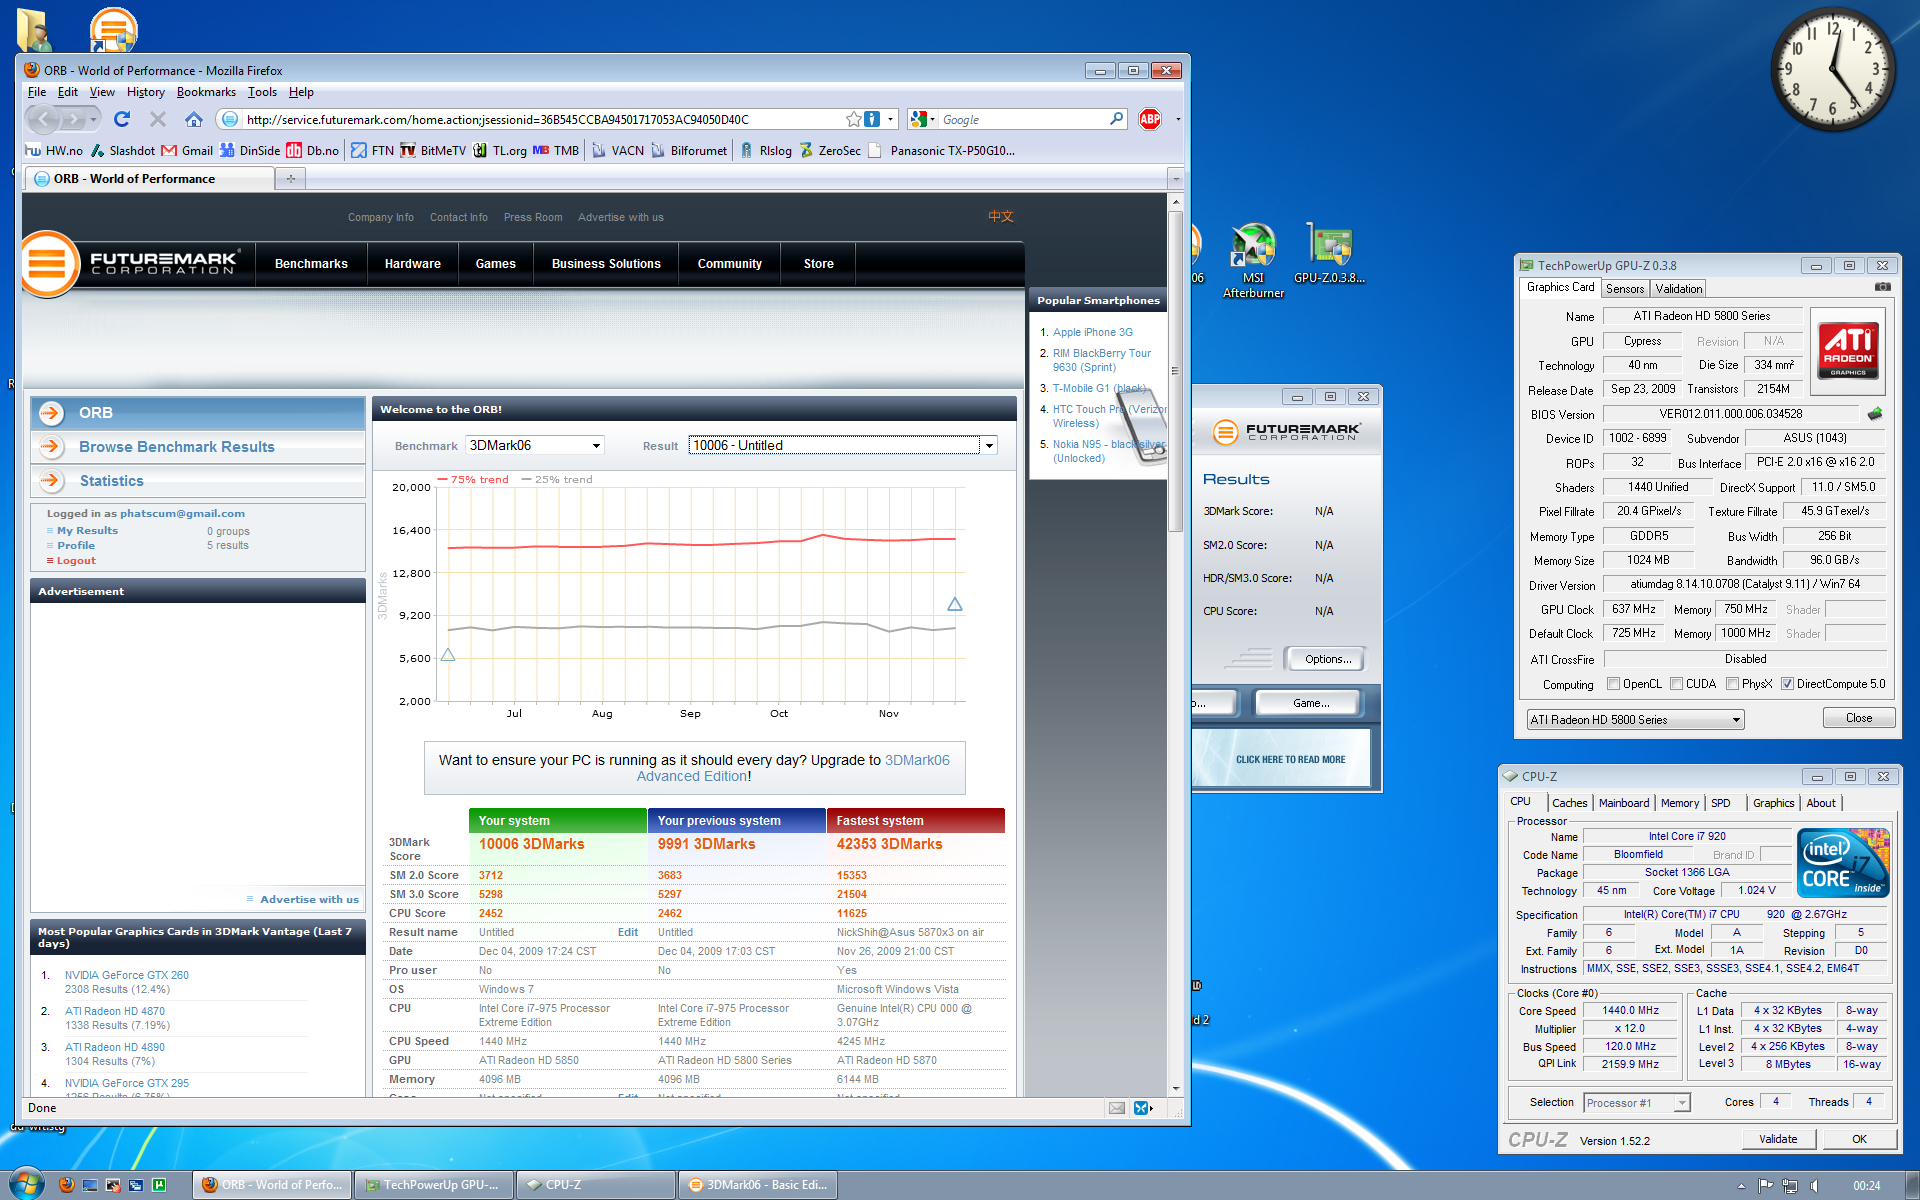Open the Result 10006 - Untitled dropdown
This screenshot has width=1920, height=1200.
click(x=843, y=446)
